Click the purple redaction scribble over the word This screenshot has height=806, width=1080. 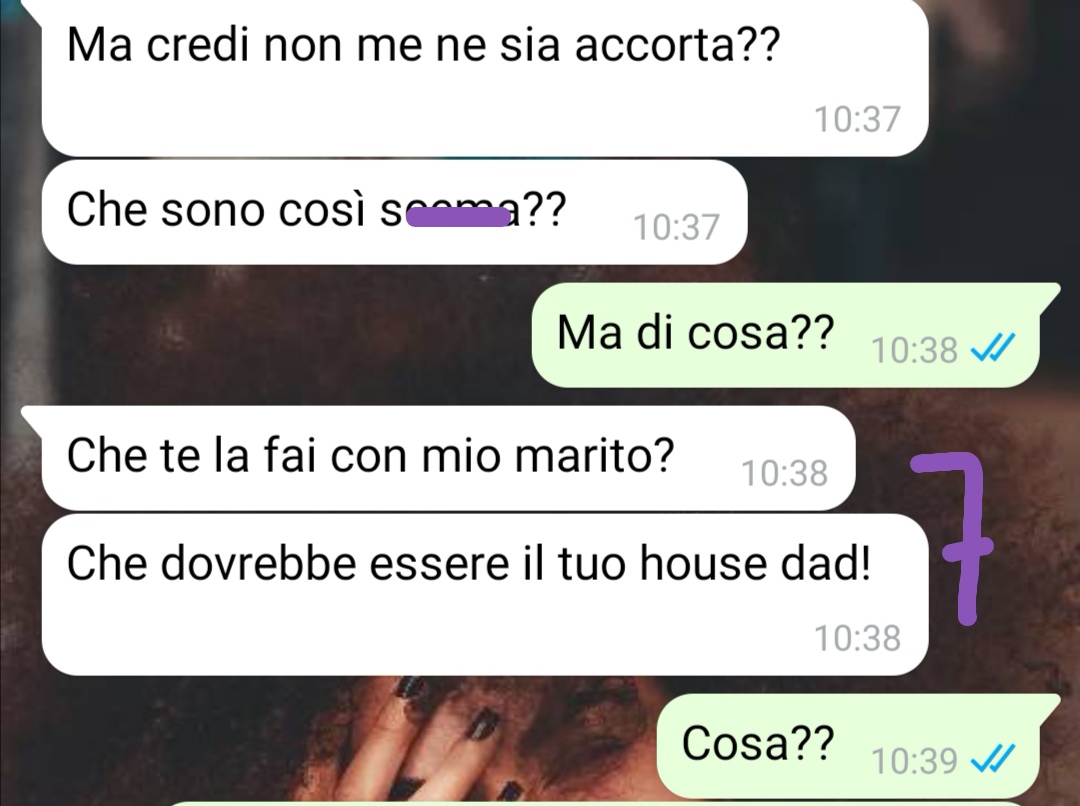click(458, 217)
